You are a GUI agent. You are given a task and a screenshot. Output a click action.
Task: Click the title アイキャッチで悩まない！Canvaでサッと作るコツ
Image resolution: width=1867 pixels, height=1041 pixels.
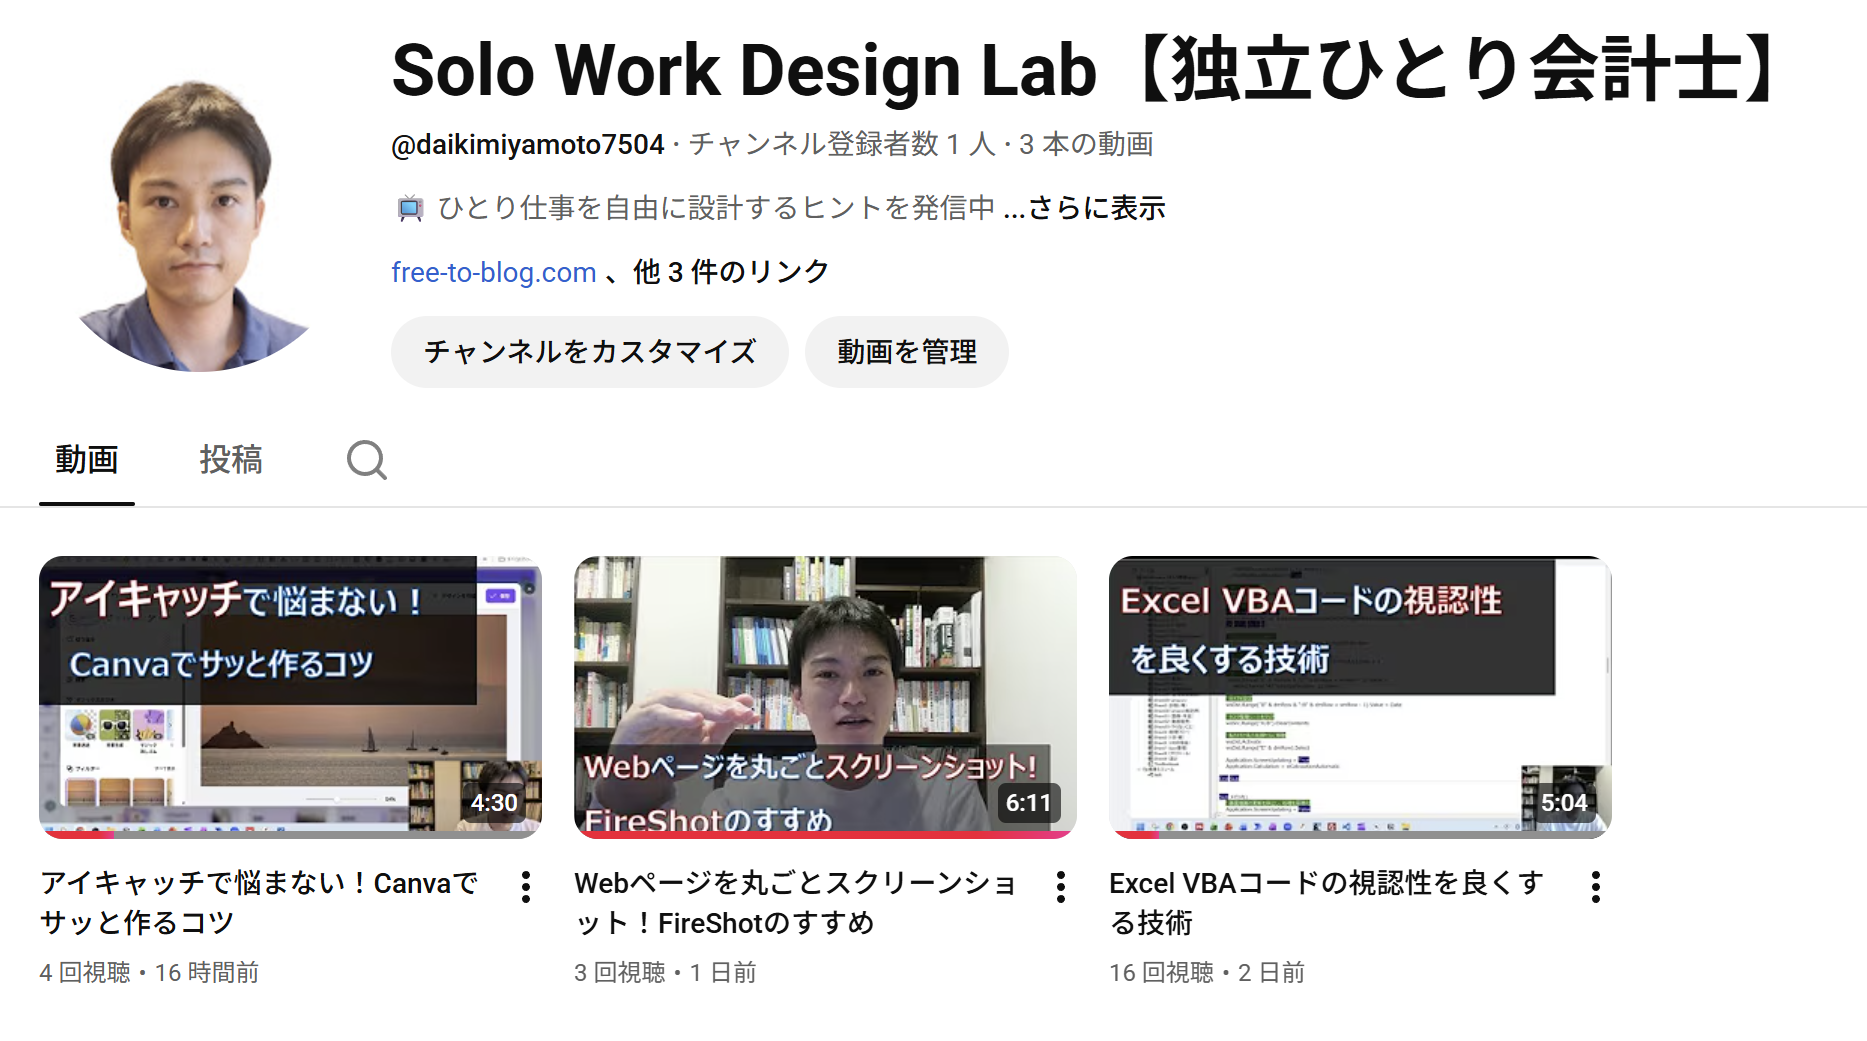tap(258, 902)
